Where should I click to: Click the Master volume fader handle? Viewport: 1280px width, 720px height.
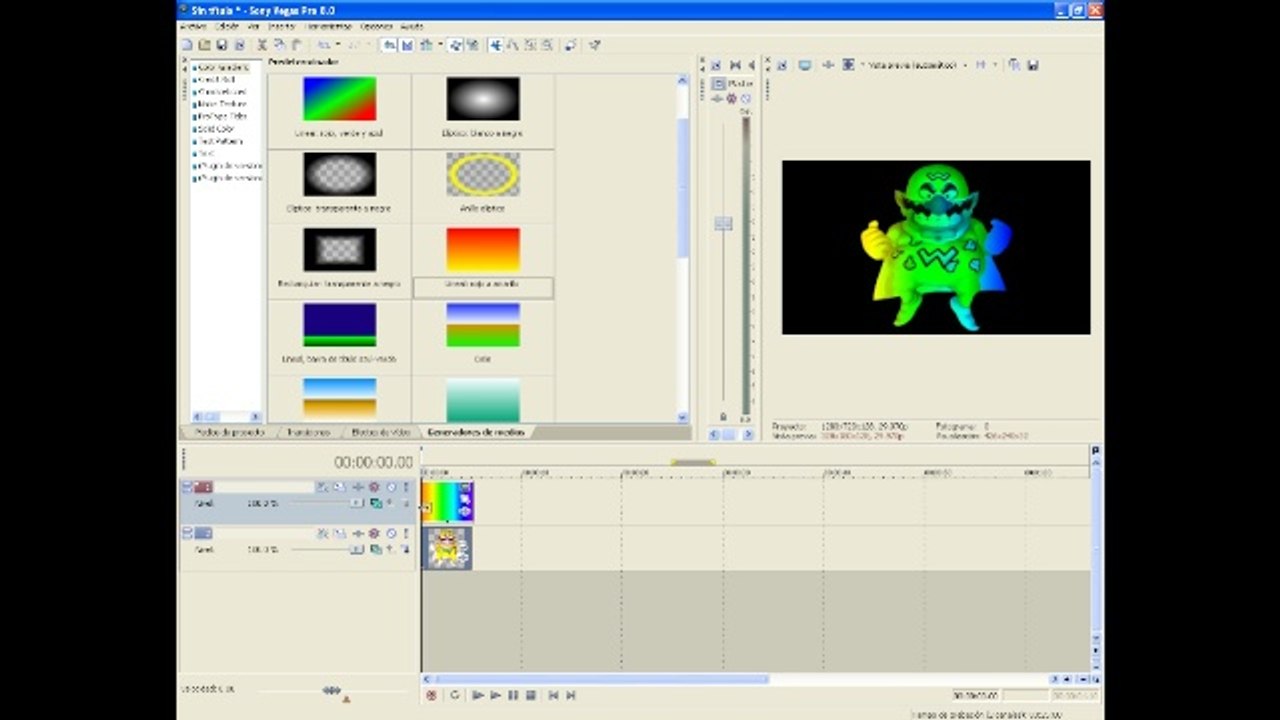click(723, 223)
